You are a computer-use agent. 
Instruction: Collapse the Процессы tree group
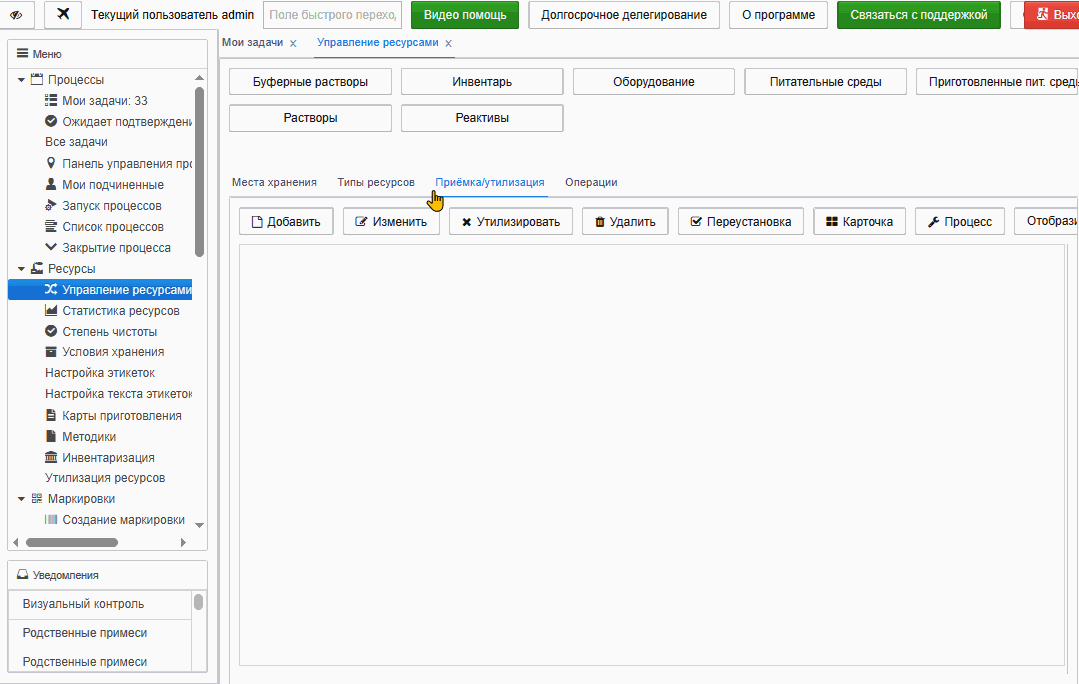21,80
